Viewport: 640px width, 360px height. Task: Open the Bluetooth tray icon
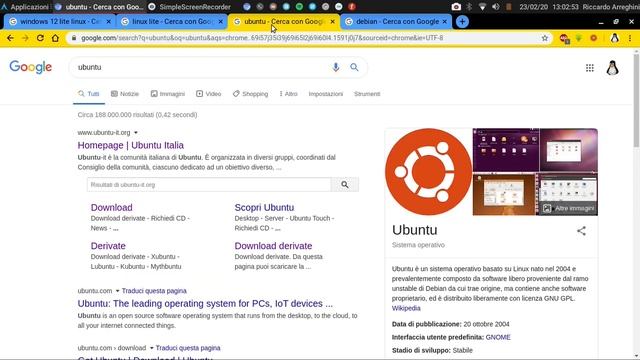[469, 7]
